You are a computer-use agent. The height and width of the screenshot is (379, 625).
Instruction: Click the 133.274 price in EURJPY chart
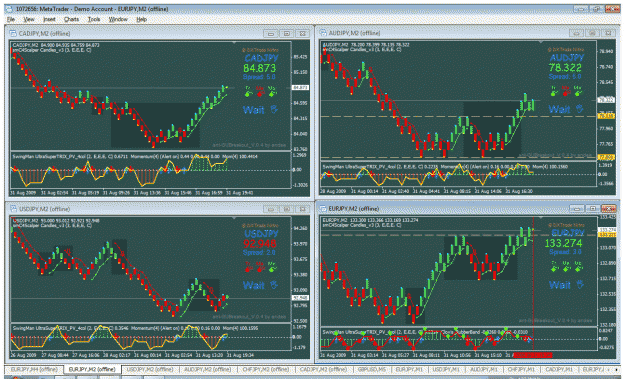click(x=564, y=243)
